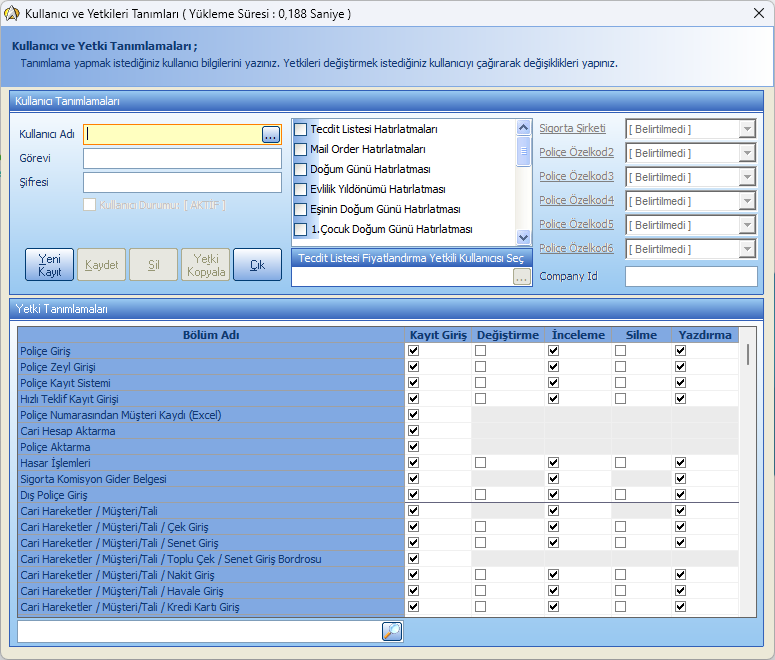Click the Company Id input field
Viewport: 775px width, 660px height.
[x=691, y=276]
